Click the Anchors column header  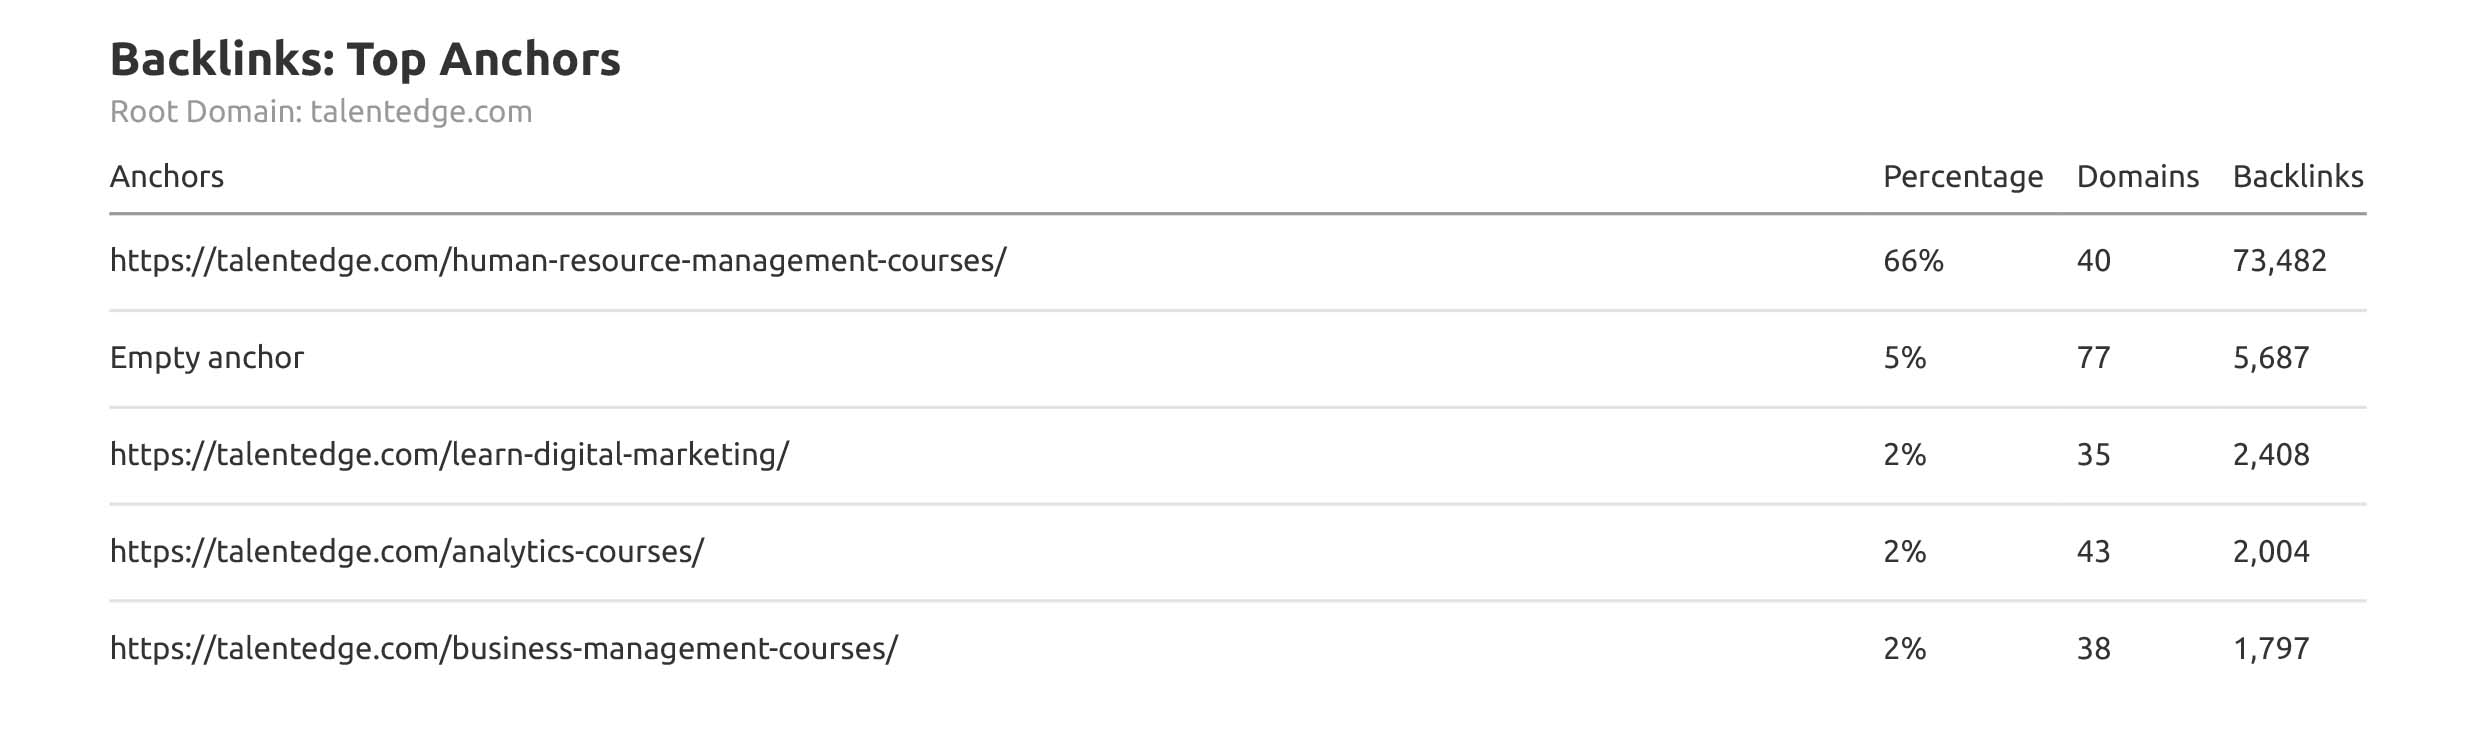click(166, 177)
